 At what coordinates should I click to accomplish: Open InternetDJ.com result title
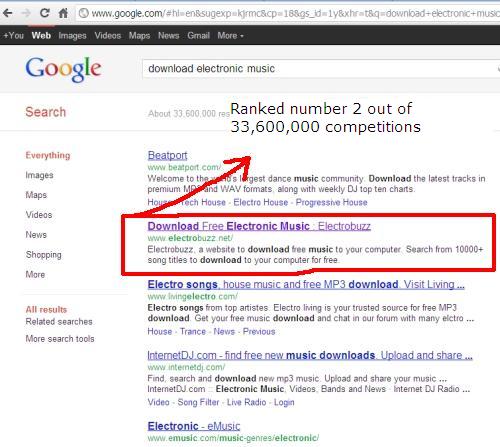(x=310, y=355)
